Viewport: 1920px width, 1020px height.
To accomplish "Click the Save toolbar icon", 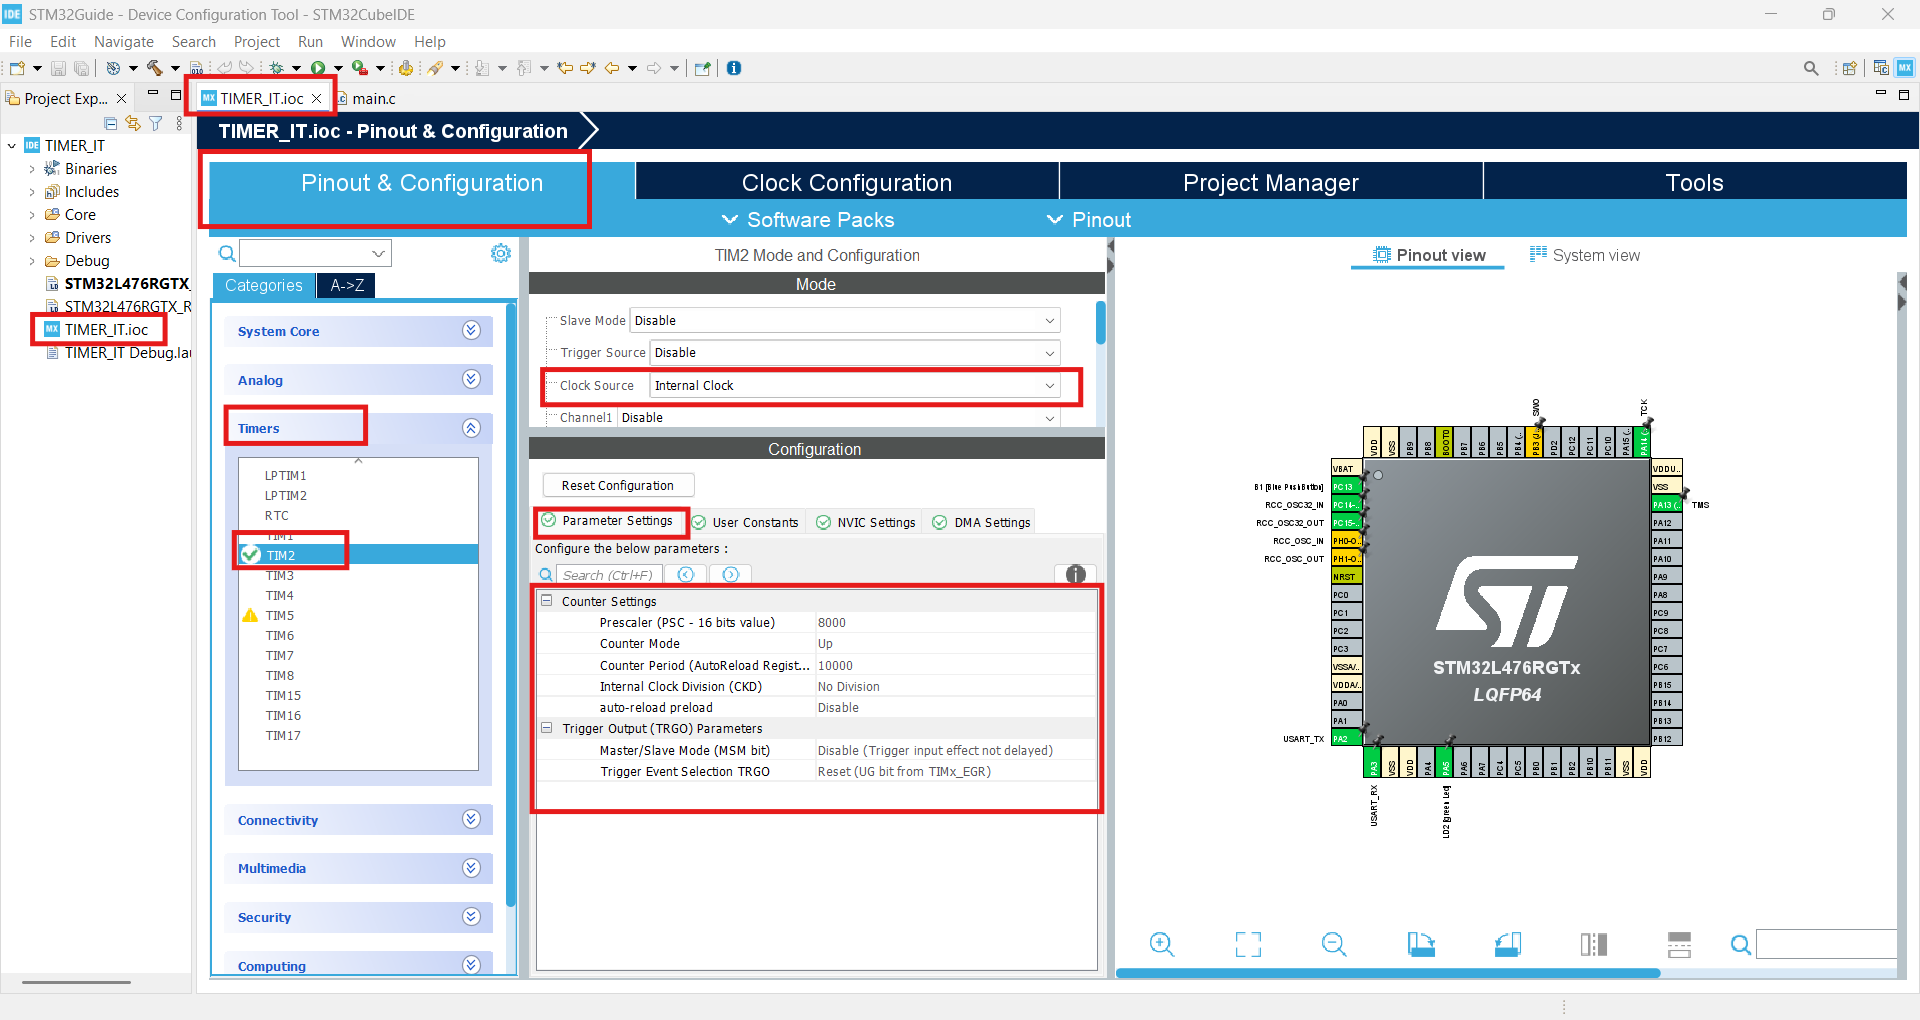I will (x=58, y=68).
